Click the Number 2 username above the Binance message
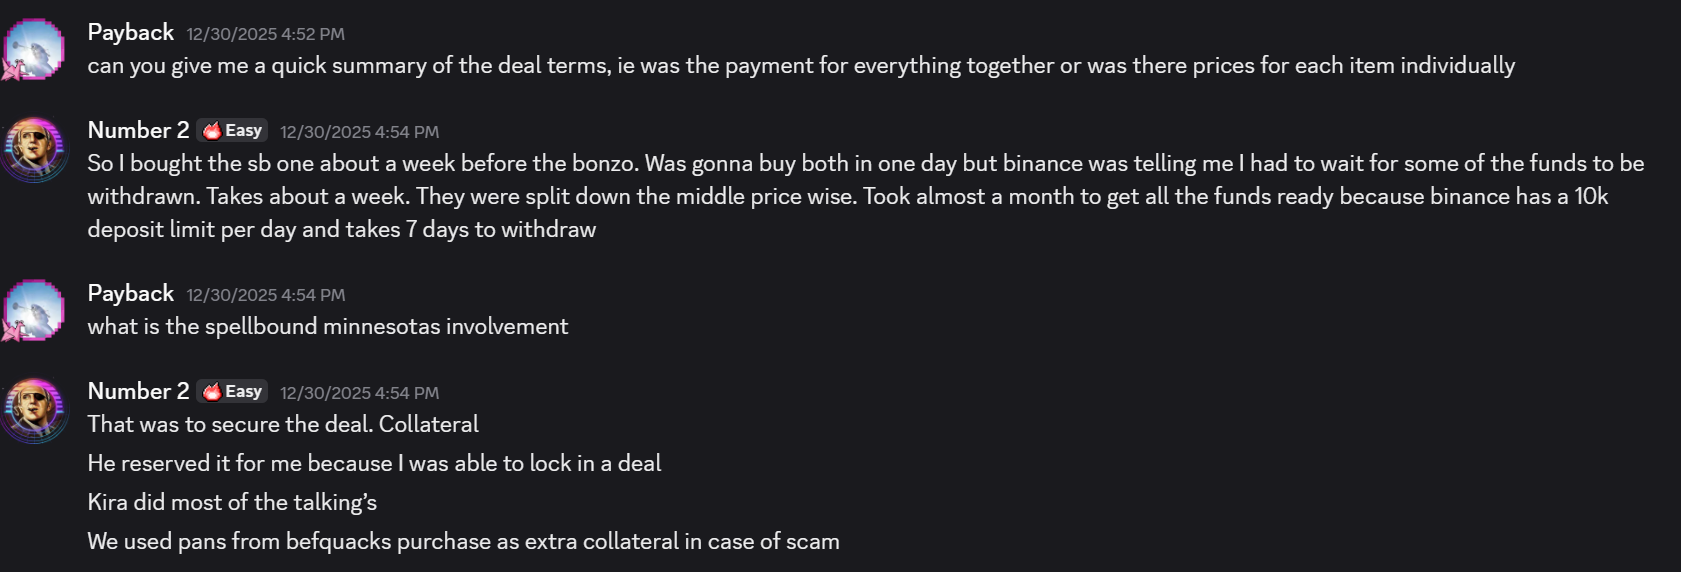 tap(138, 131)
